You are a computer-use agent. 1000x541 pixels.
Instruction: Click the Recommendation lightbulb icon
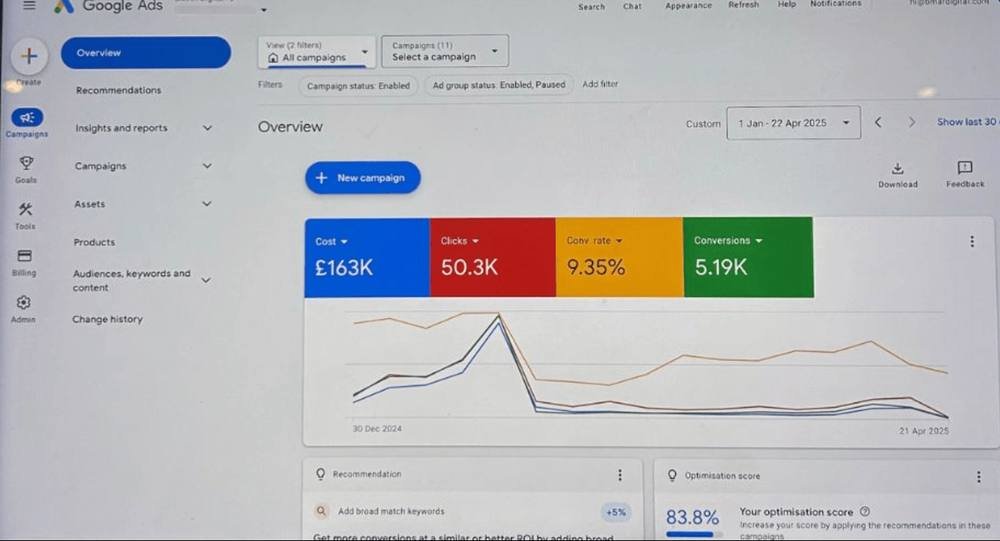pyautogui.click(x=321, y=474)
